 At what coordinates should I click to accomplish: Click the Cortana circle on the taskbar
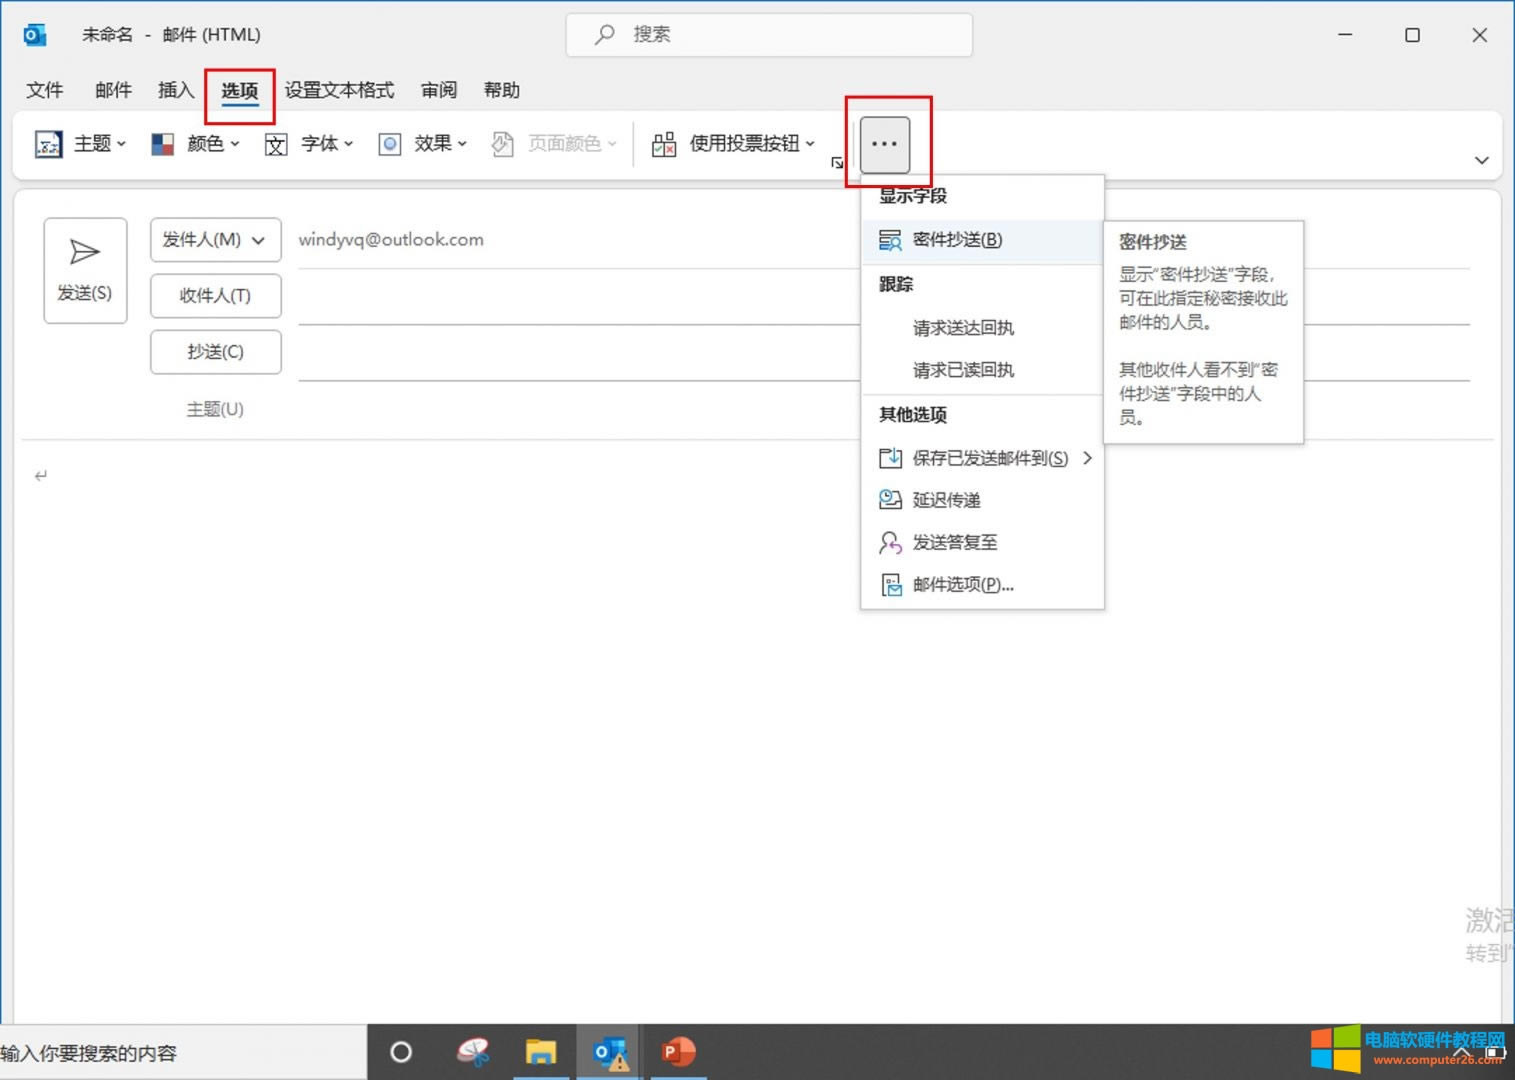[x=401, y=1052]
